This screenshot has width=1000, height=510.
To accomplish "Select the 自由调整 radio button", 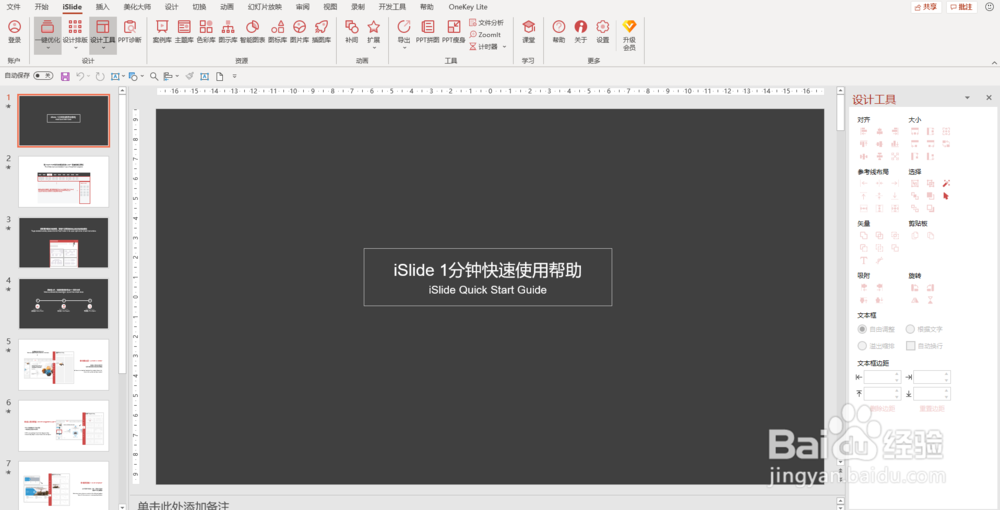I will pos(862,330).
